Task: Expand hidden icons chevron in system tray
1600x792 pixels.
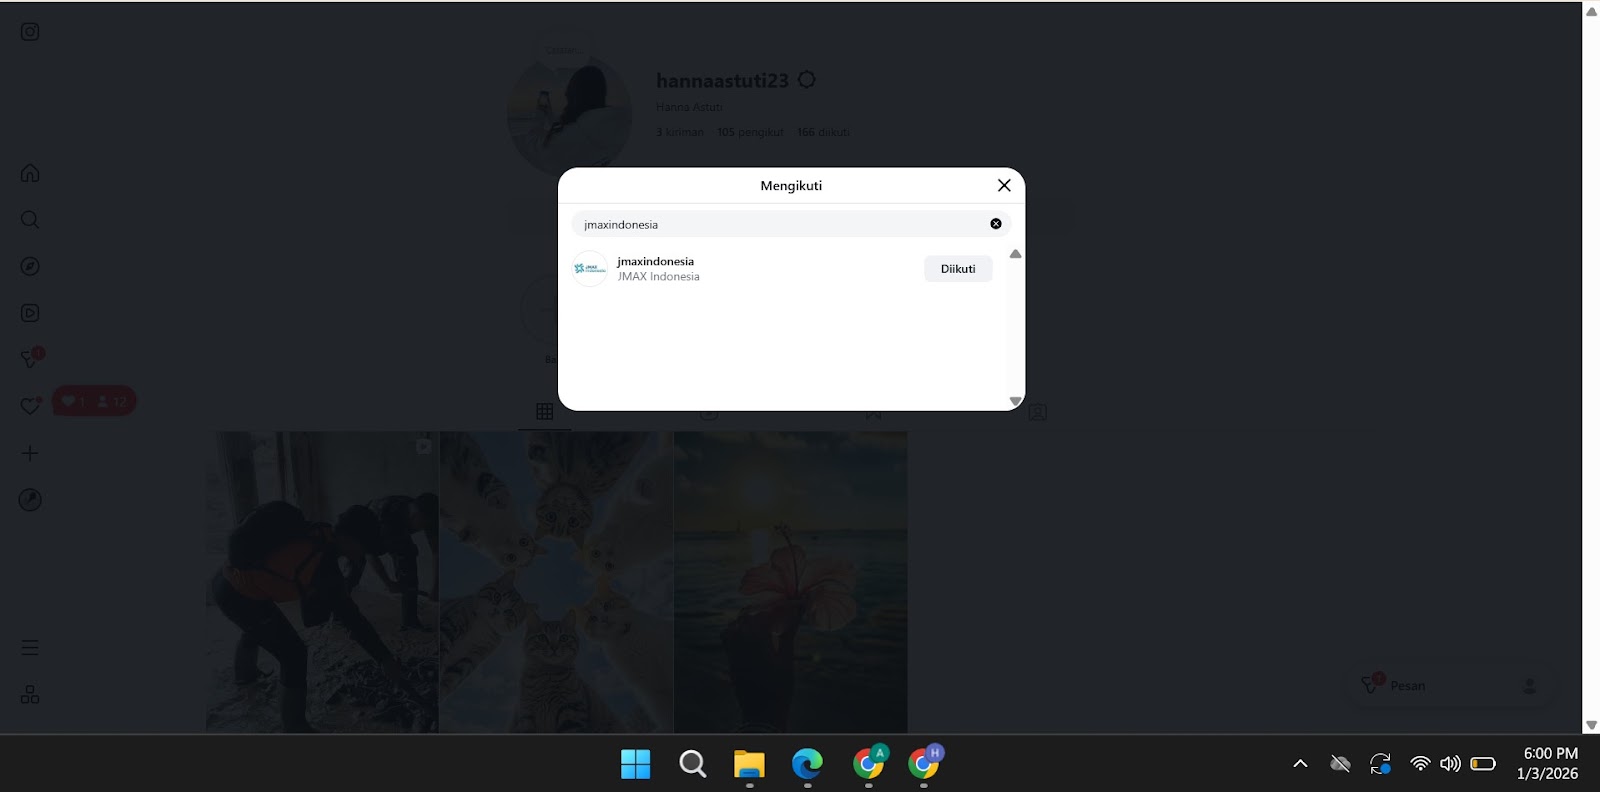Action: click(1300, 764)
